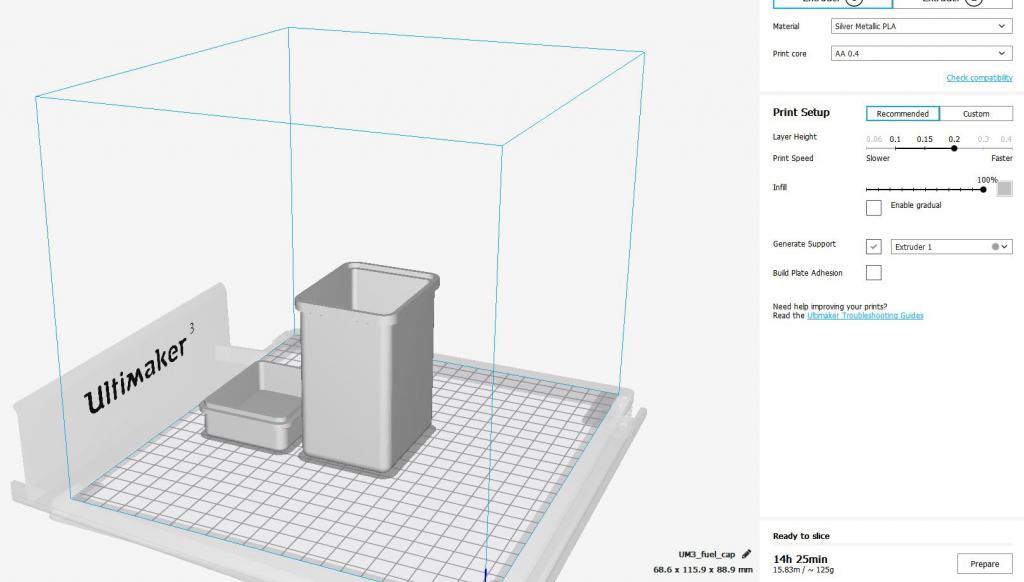1024x582 pixels.
Task: Open the Print core AA 0.4 dropdown
Action: pos(921,53)
